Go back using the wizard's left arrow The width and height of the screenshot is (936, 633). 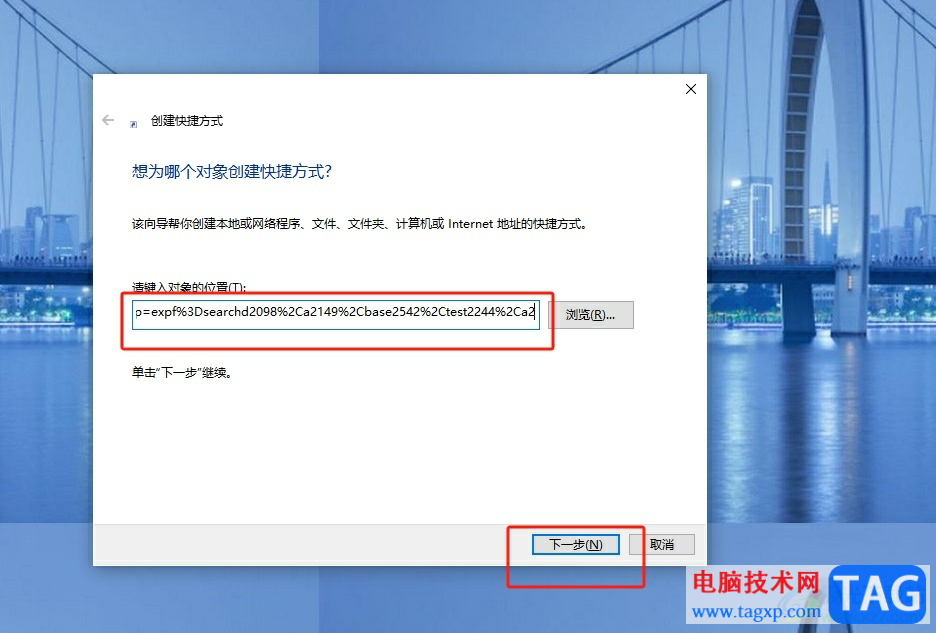(x=108, y=120)
